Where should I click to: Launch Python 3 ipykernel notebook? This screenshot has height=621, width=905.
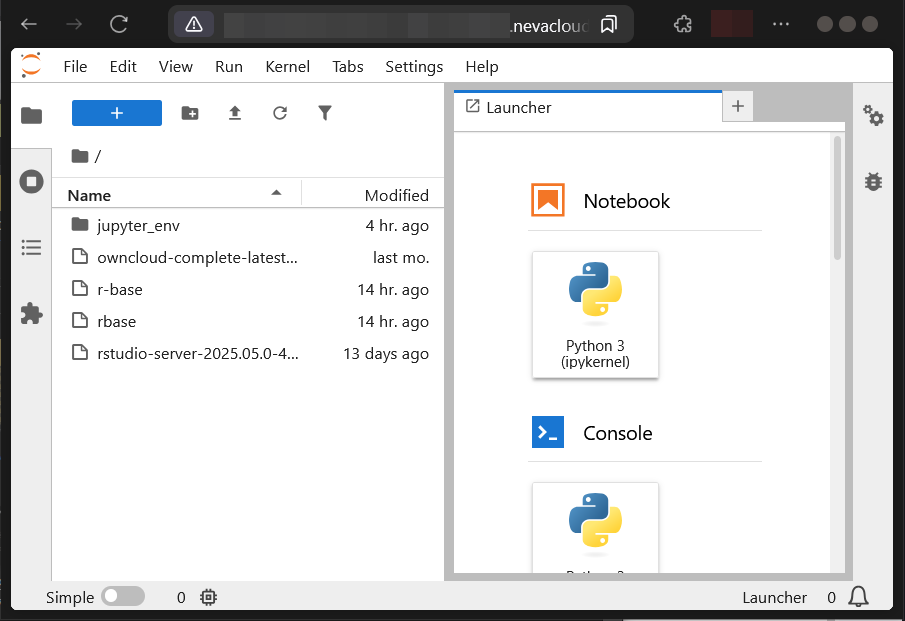595,315
